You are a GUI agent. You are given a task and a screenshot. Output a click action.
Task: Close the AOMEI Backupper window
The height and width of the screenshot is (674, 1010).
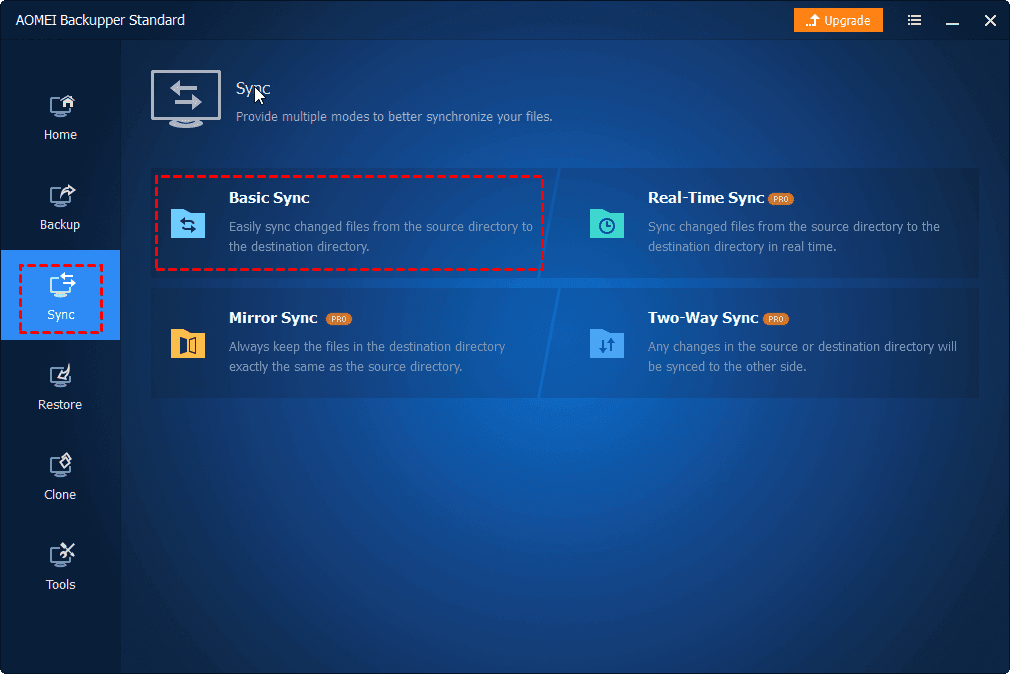[x=991, y=21]
